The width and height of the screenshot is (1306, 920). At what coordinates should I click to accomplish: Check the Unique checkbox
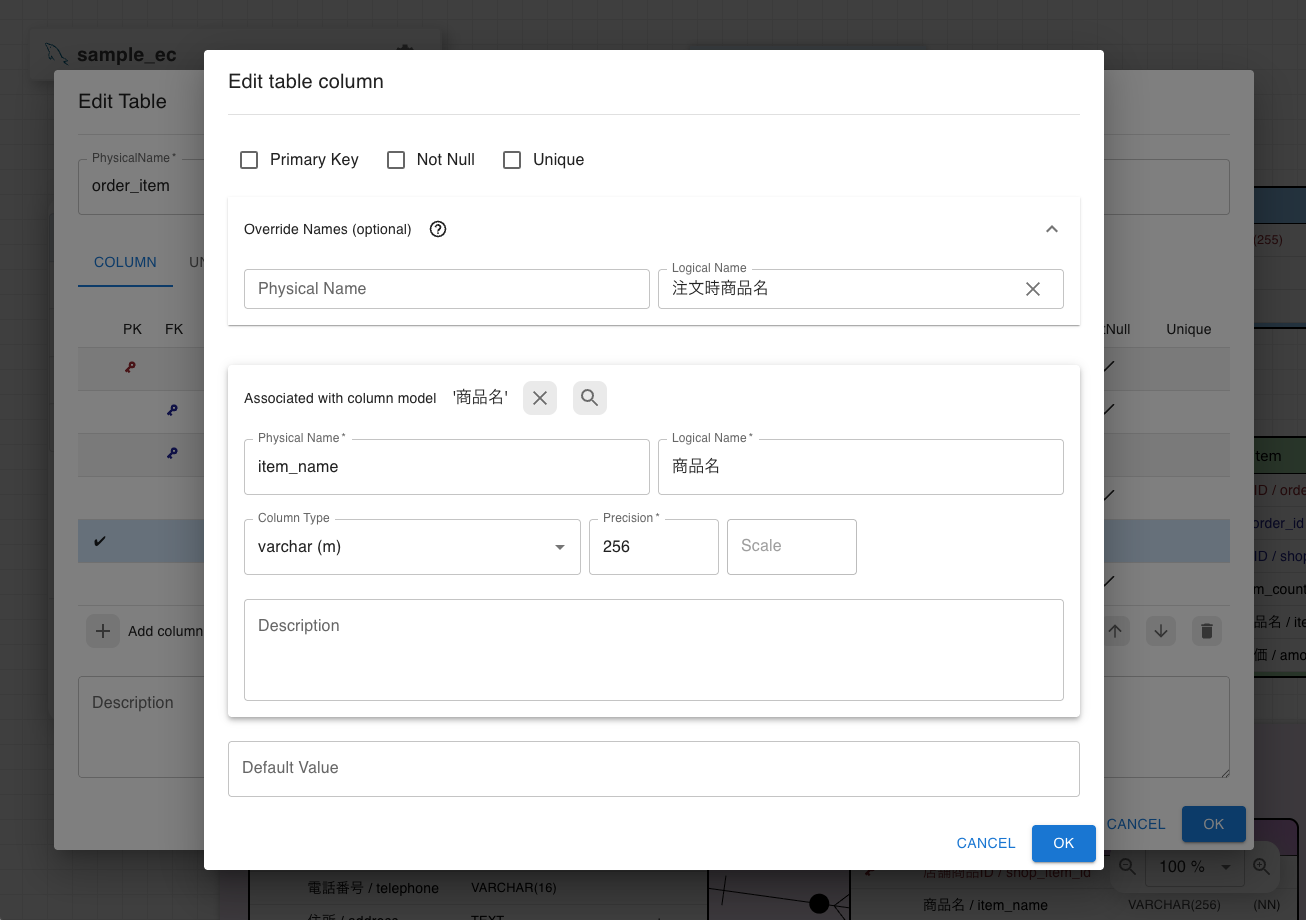(x=512, y=160)
